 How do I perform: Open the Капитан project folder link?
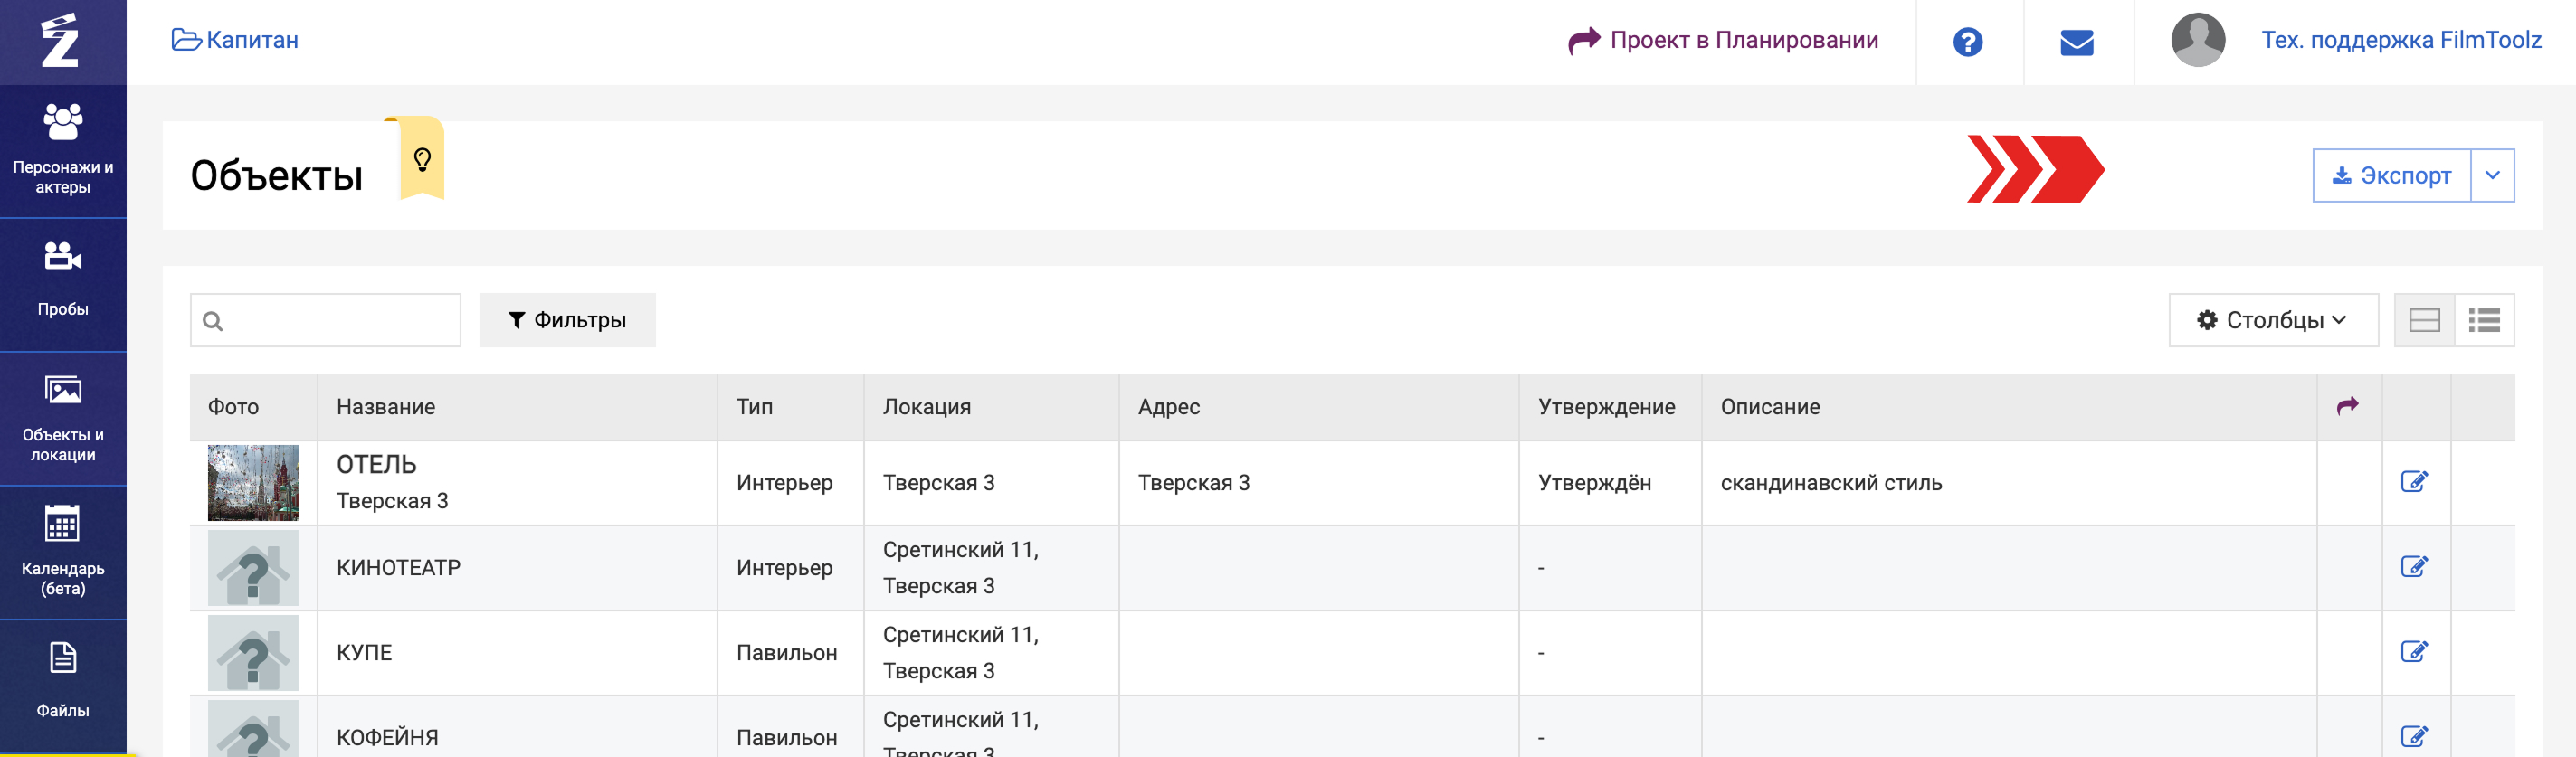tap(235, 40)
